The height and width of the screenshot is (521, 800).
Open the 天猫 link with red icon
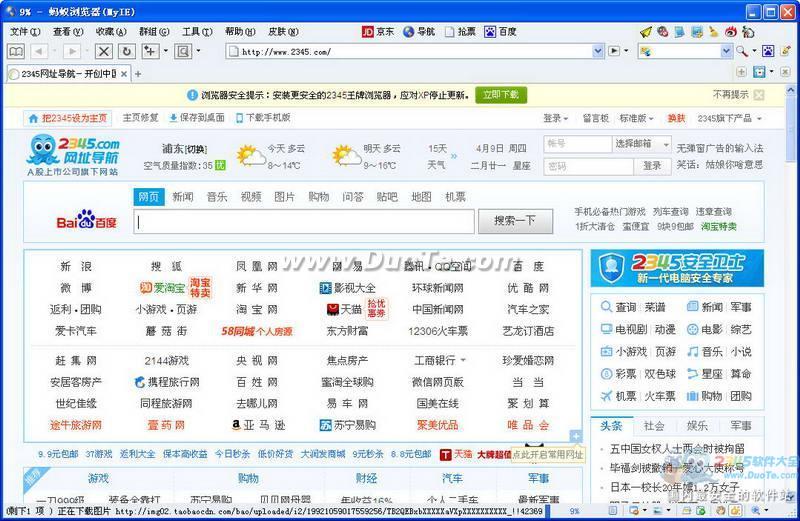(344, 309)
